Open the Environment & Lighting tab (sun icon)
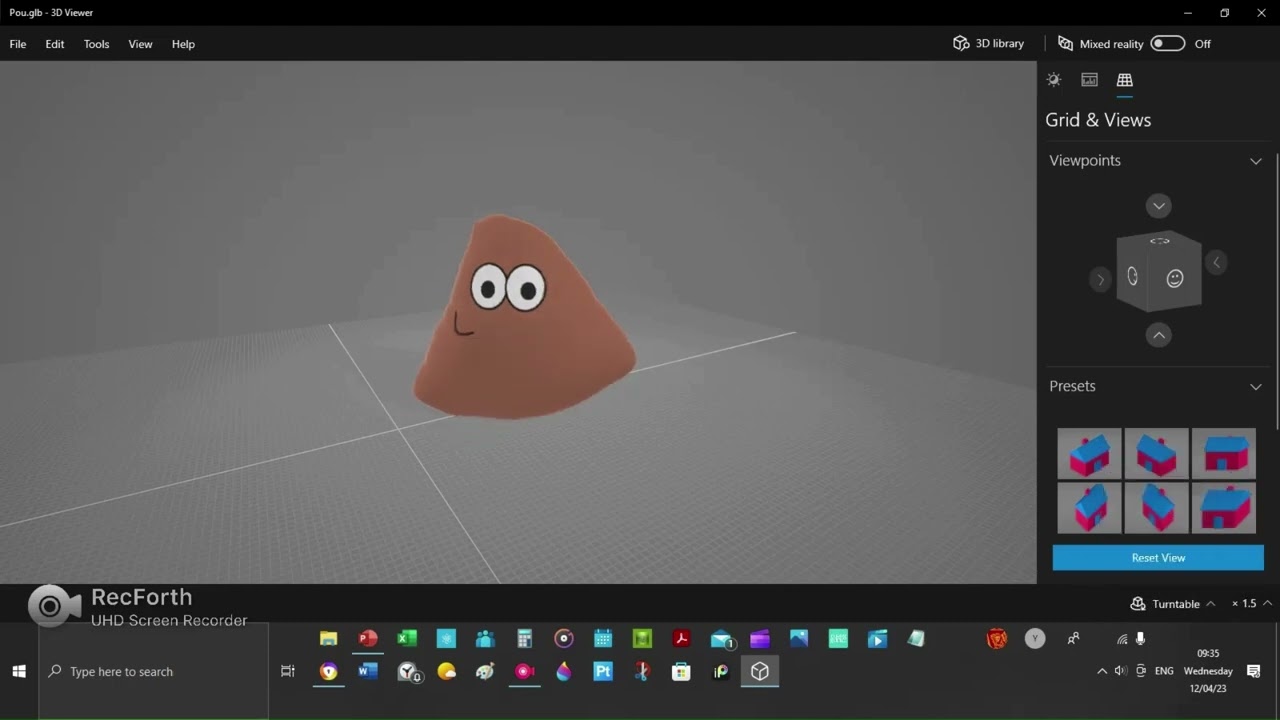The width and height of the screenshot is (1280, 720). tap(1053, 80)
